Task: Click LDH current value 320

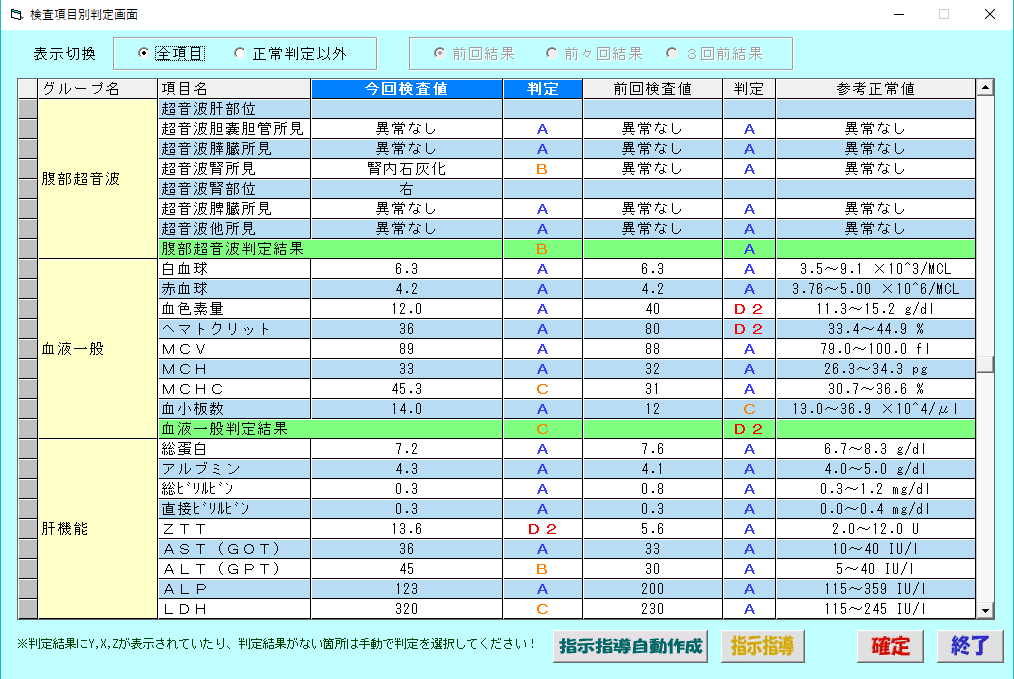Action: 407,609
